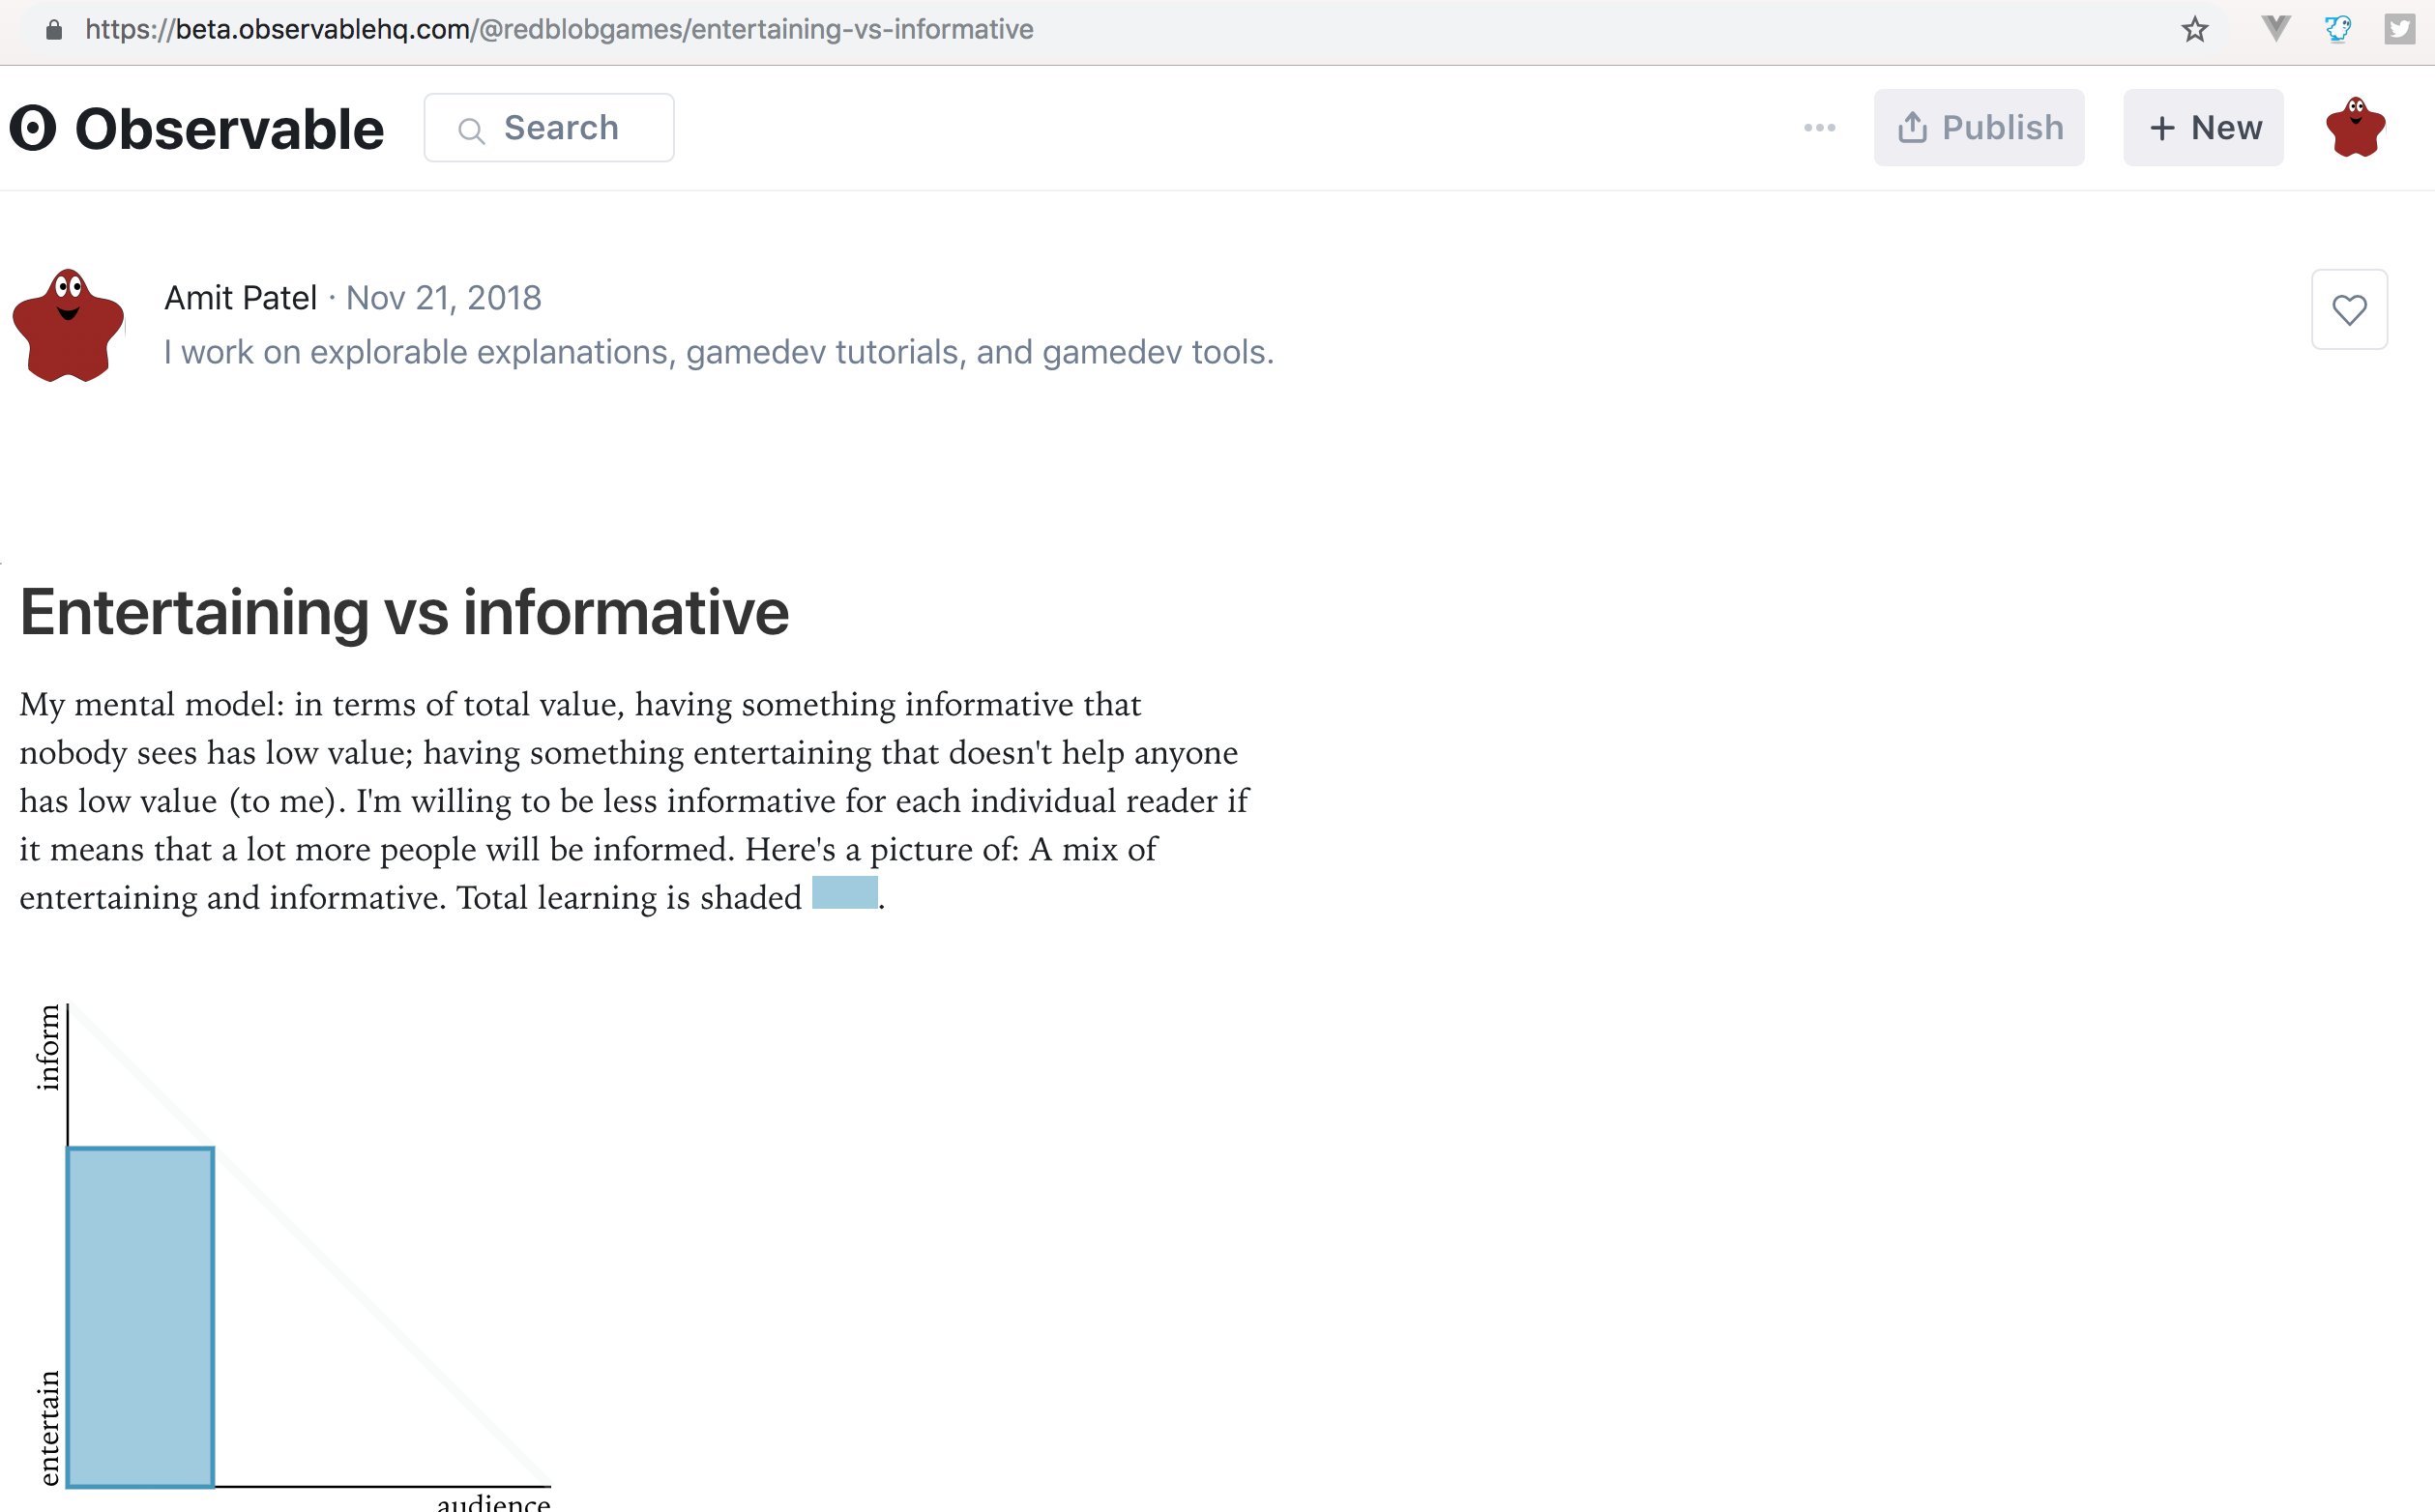Click the blue shaded rectangle in chart
Screen dimensions: 2435x1512
pyautogui.click(x=140, y=1317)
